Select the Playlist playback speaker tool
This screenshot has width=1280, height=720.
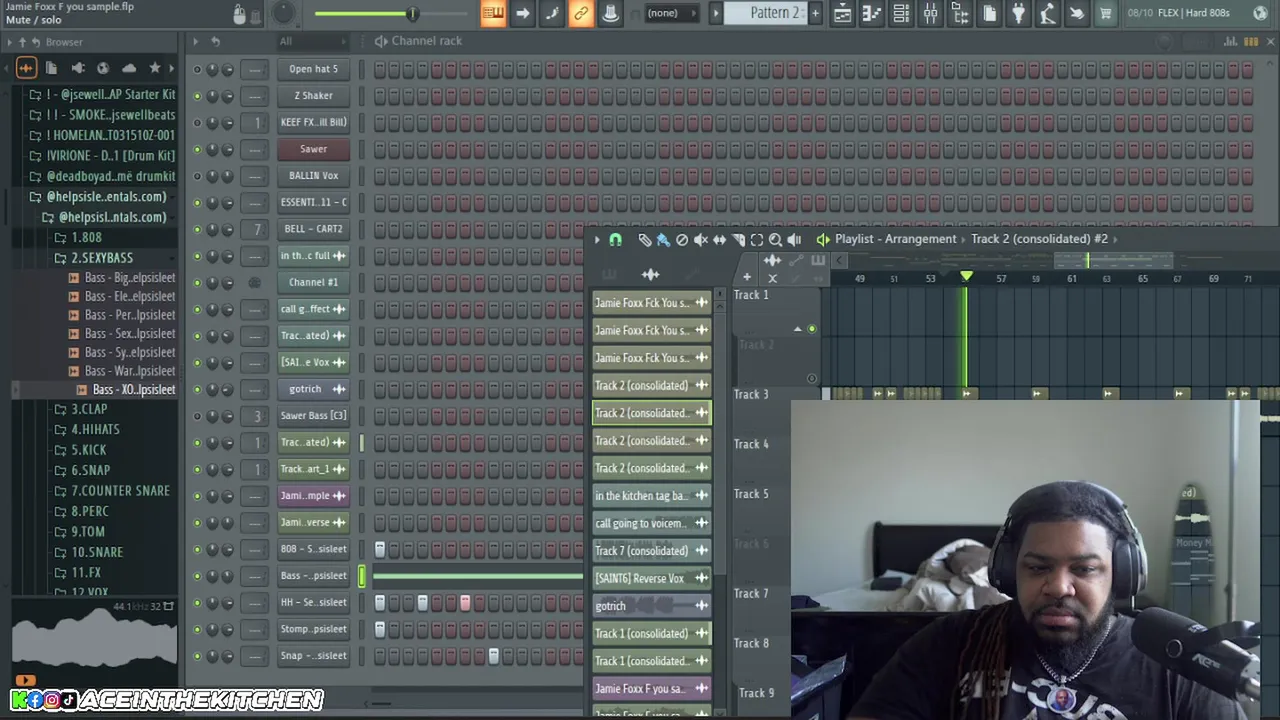[x=794, y=240]
